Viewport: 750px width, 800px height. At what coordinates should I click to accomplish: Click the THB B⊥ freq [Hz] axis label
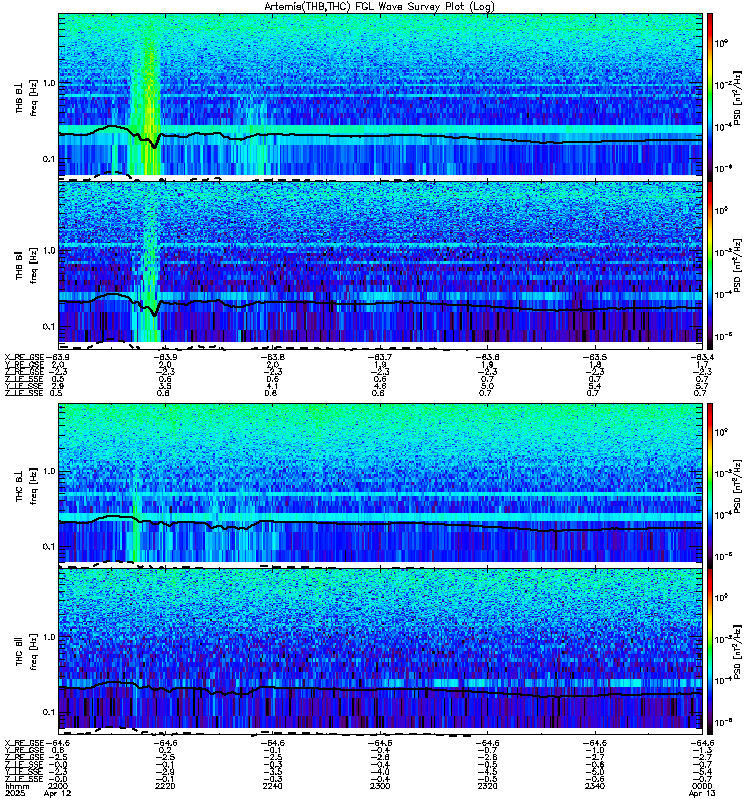(x=27, y=97)
